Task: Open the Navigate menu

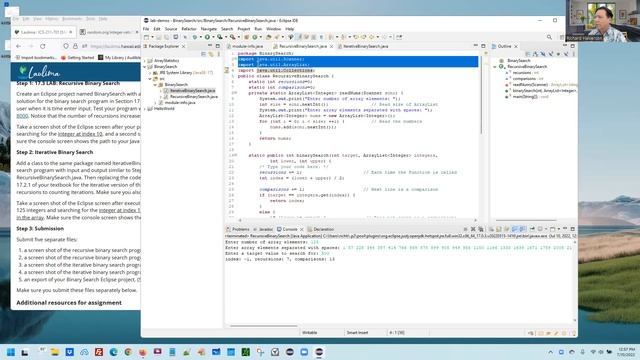Action: pos(208,29)
